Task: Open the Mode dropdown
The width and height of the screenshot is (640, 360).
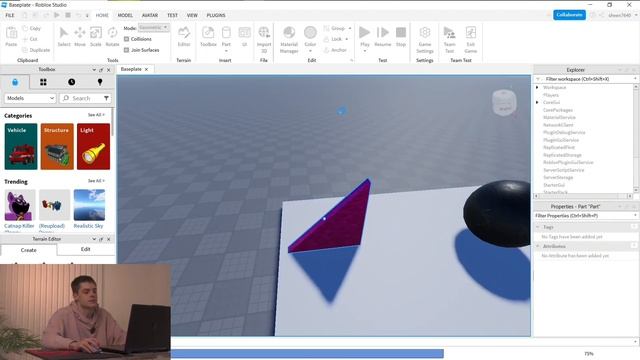Action: click(154, 28)
